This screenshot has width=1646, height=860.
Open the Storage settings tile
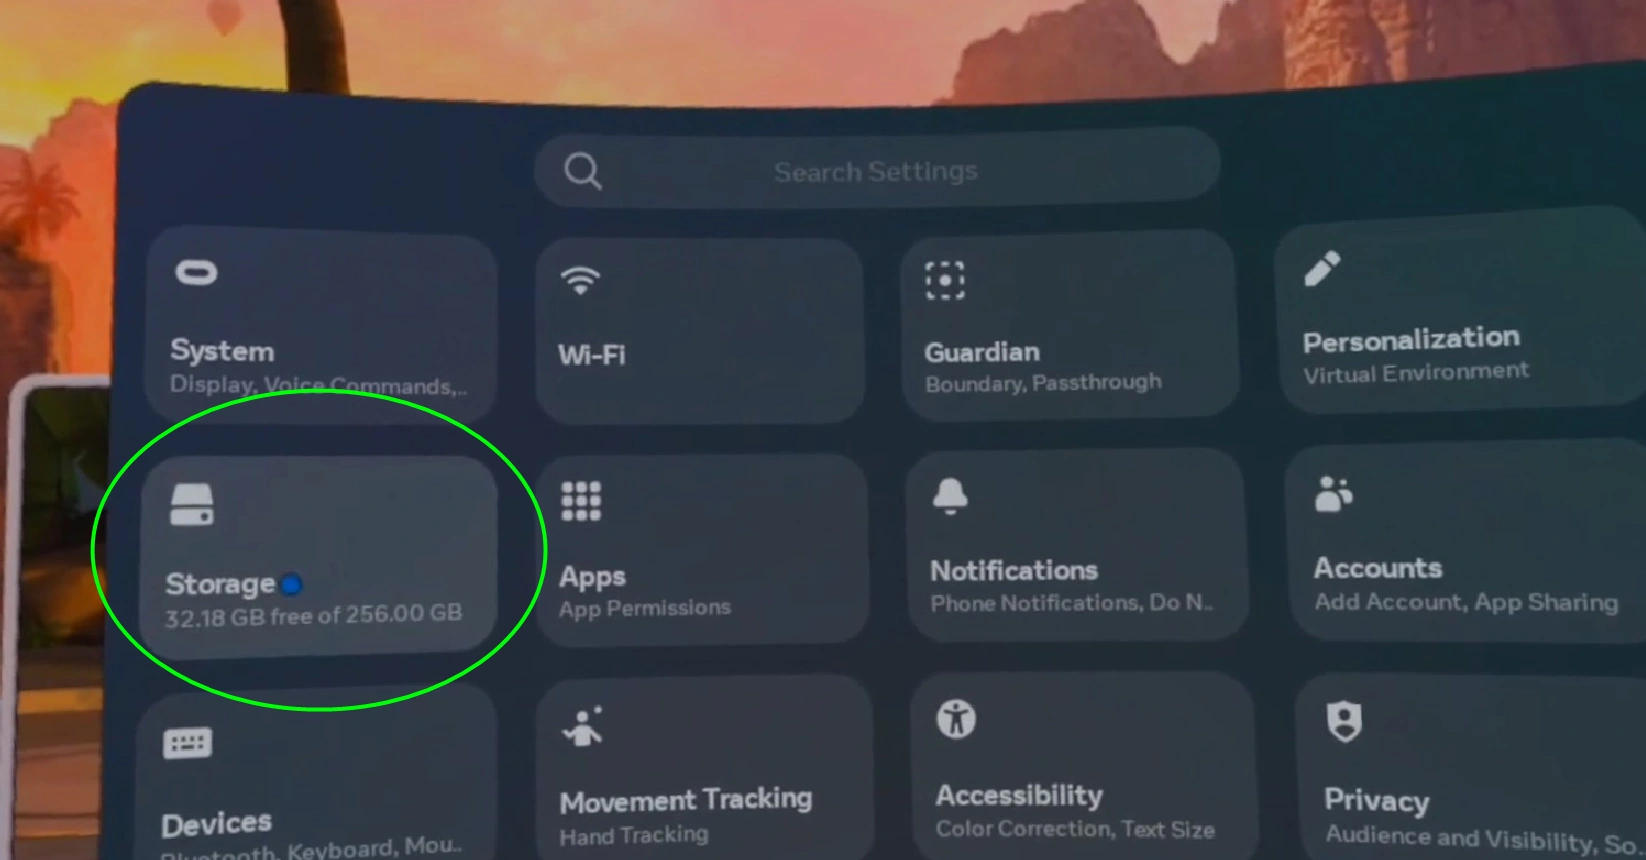(x=319, y=556)
